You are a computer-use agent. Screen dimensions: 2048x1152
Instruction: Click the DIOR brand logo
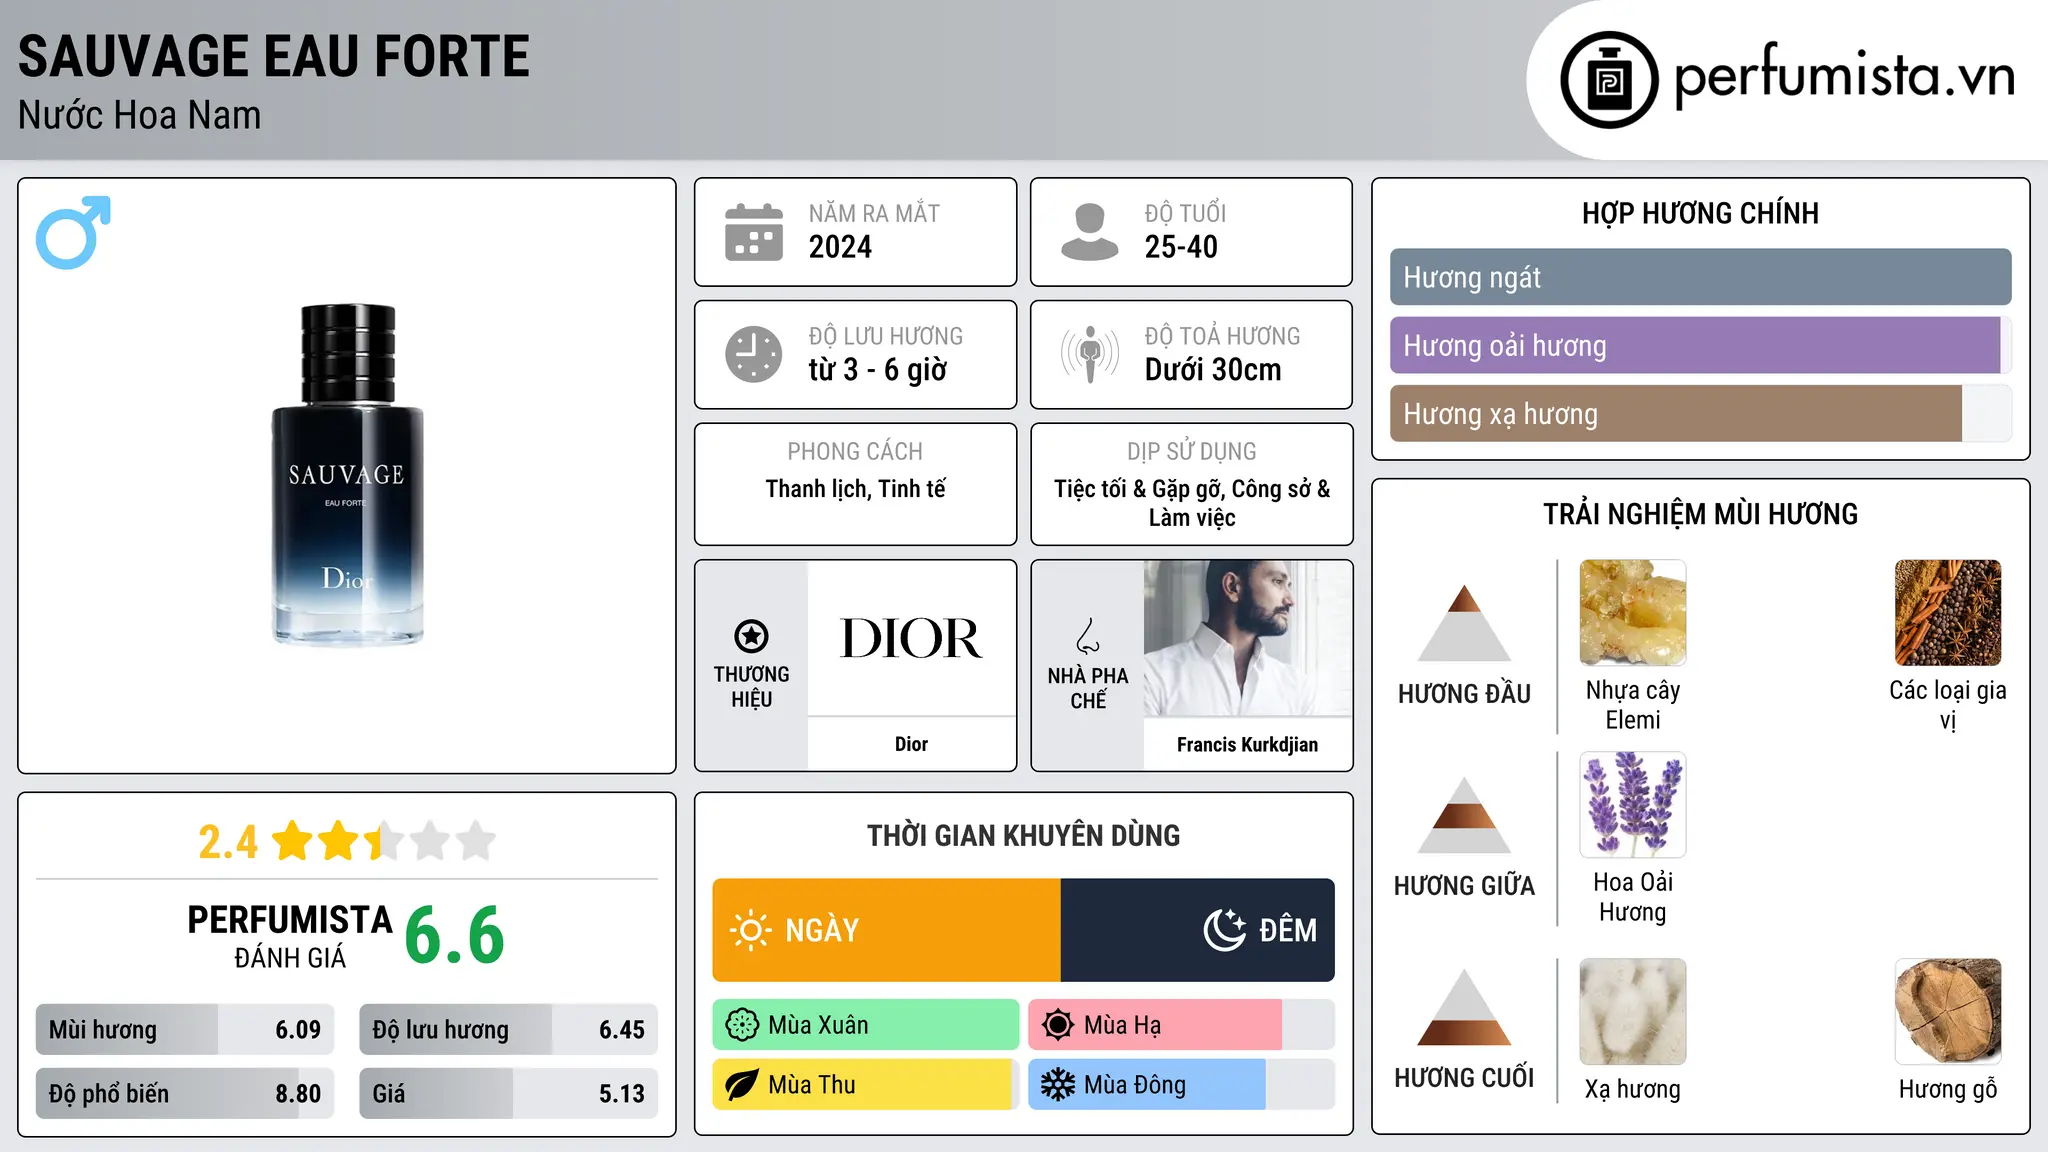[x=911, y=638]
